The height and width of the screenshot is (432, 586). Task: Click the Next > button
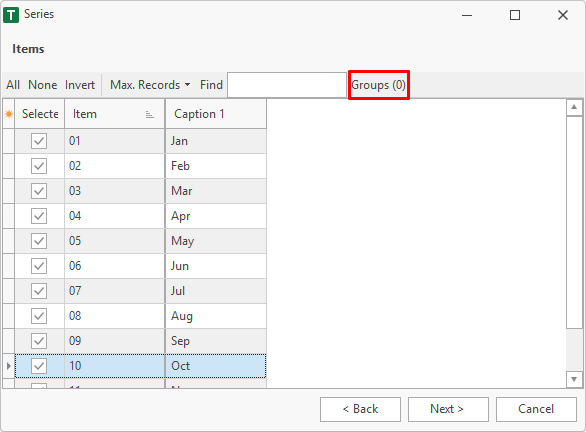(448, 409)
